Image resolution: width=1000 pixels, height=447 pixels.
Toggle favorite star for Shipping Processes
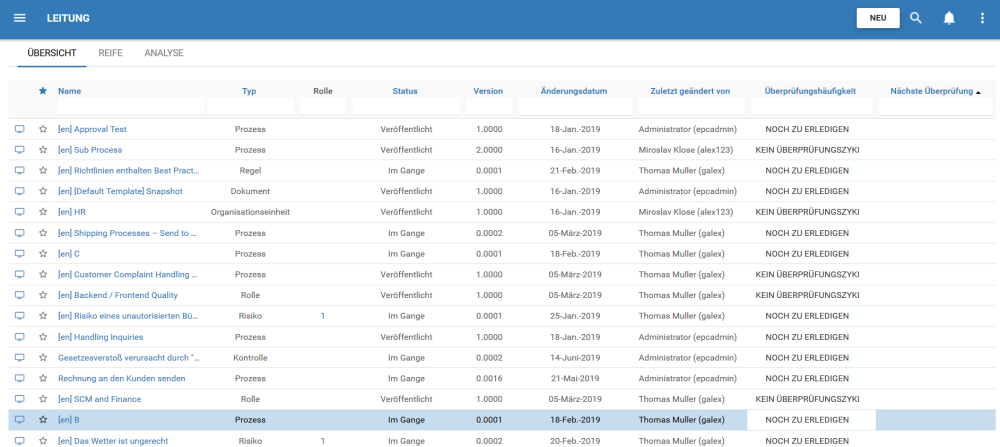[x=43, y=233]
